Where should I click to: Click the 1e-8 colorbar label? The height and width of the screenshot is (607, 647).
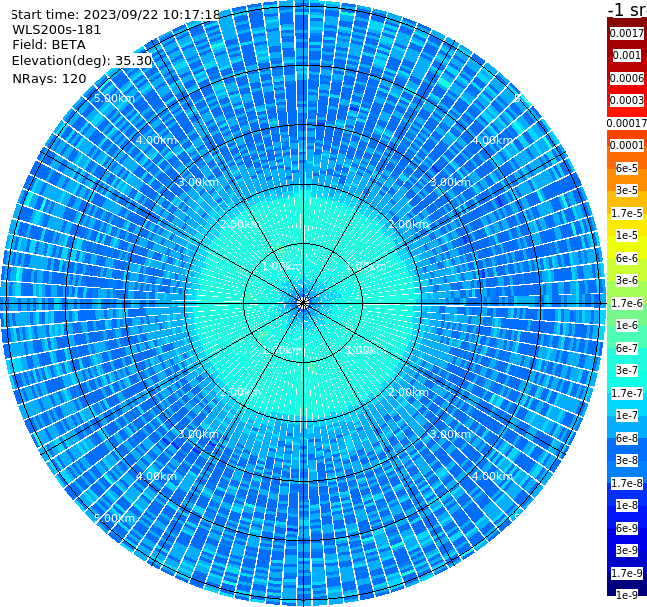pos(627,505)
